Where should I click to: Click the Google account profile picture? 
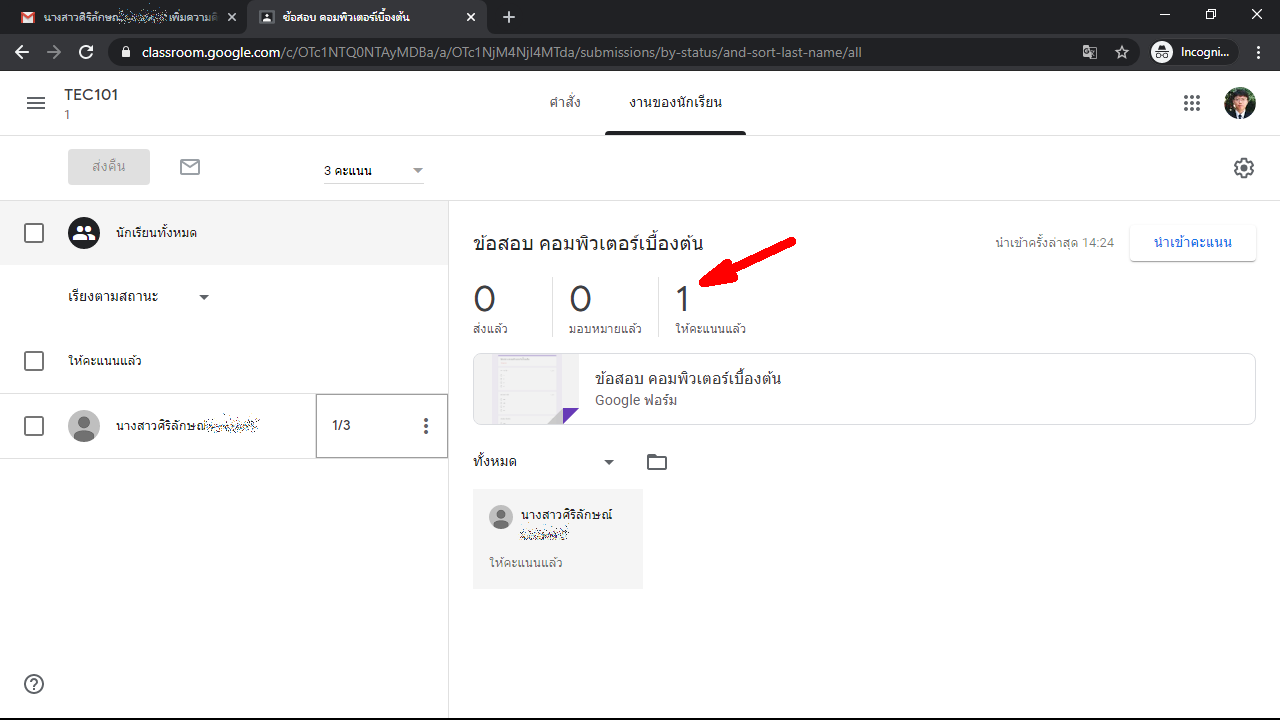[1239, 103]
